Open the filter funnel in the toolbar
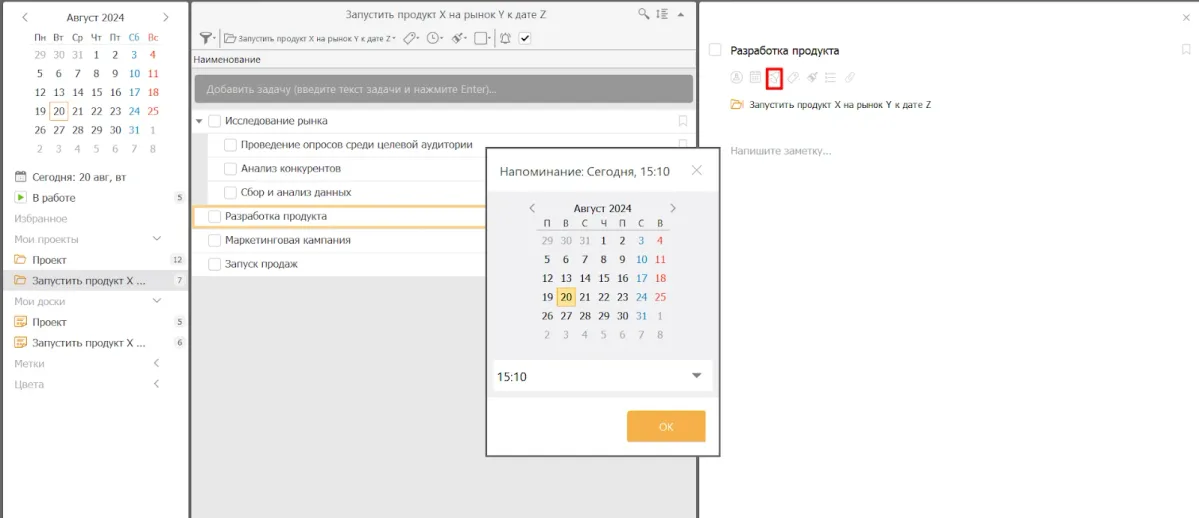This screenshot has height=518, width=1199. coord(206,38)
